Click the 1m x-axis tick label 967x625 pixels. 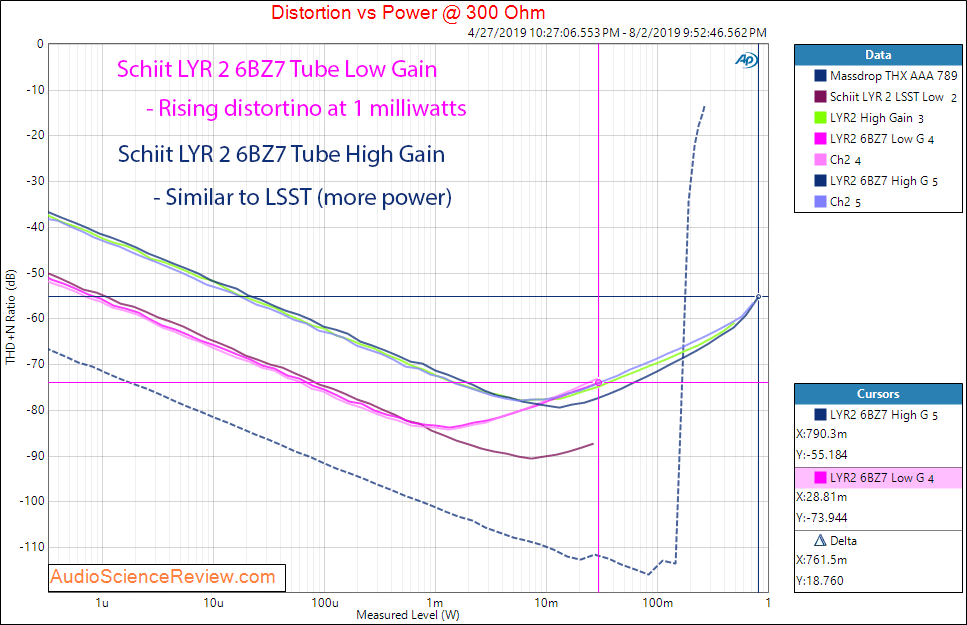click(435, 603)
